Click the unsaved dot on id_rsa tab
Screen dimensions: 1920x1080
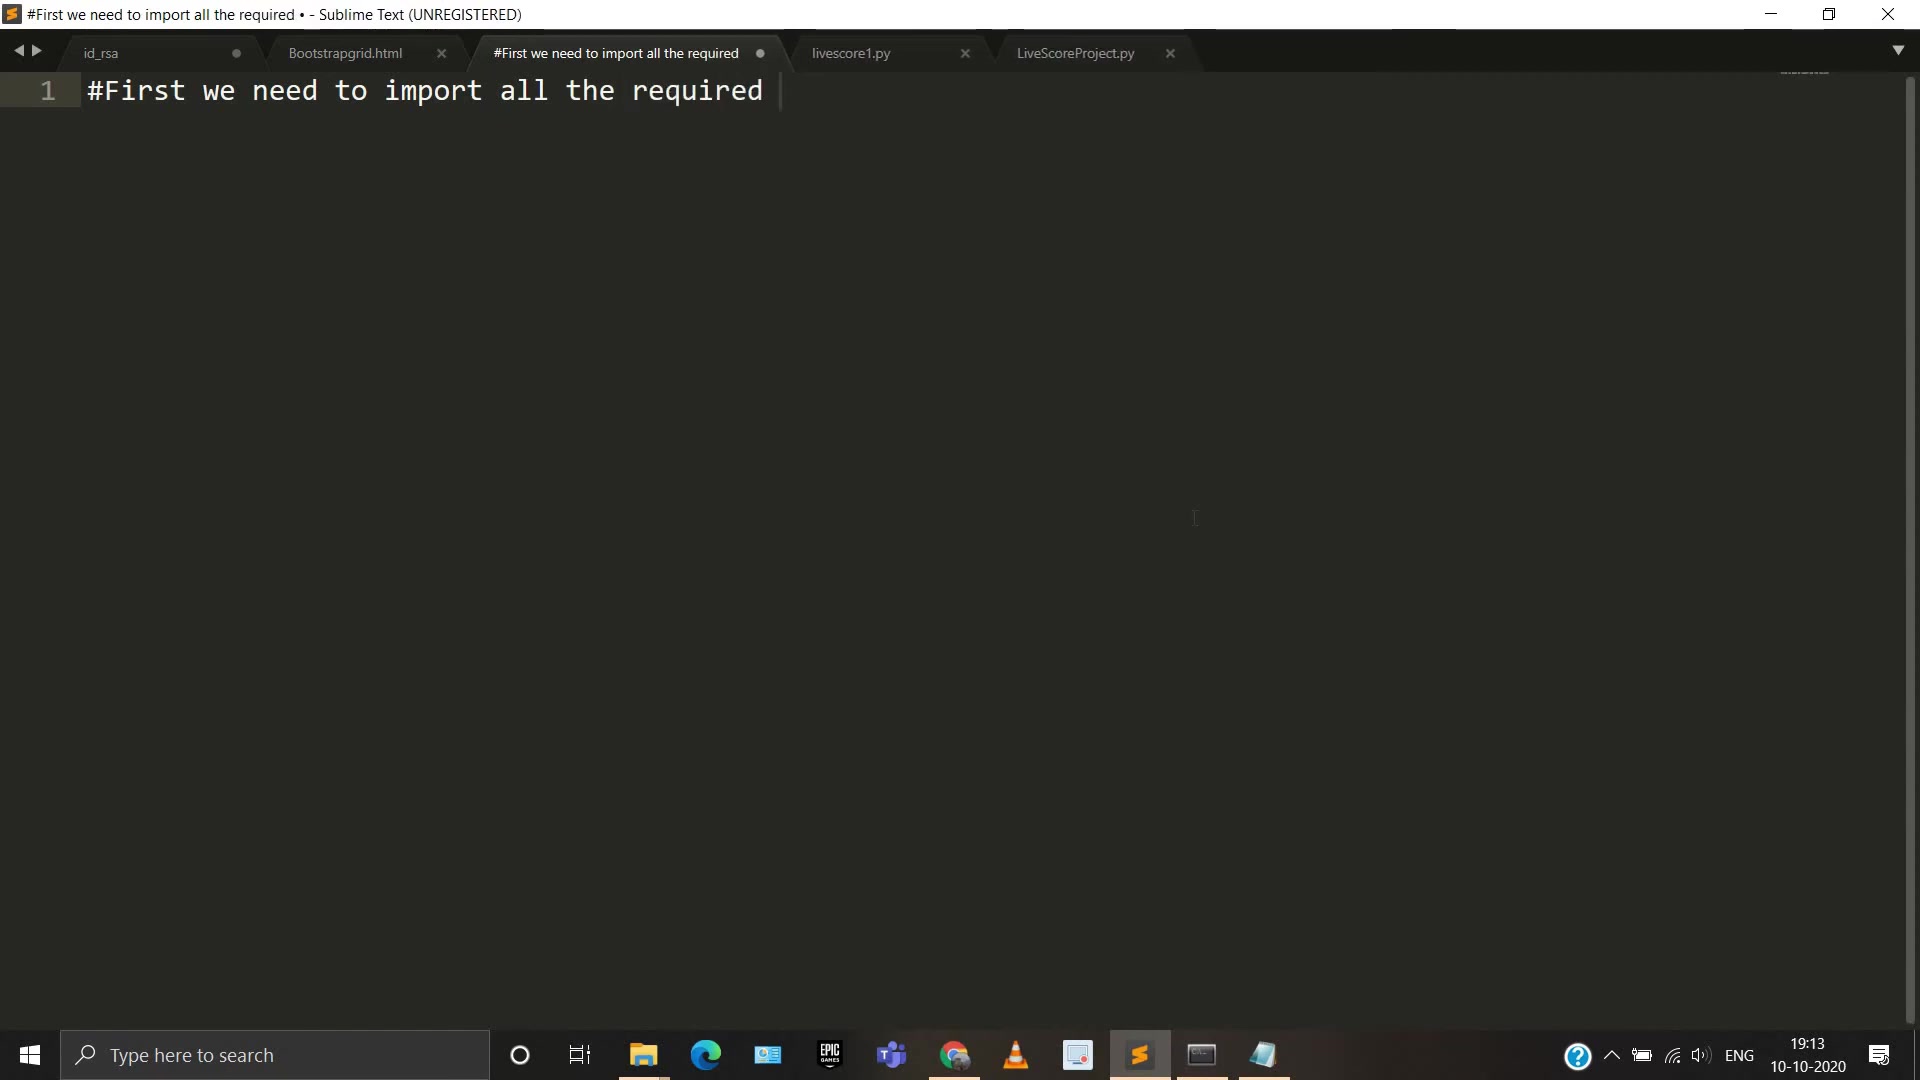pyautogui.click(x=236, y=53)
